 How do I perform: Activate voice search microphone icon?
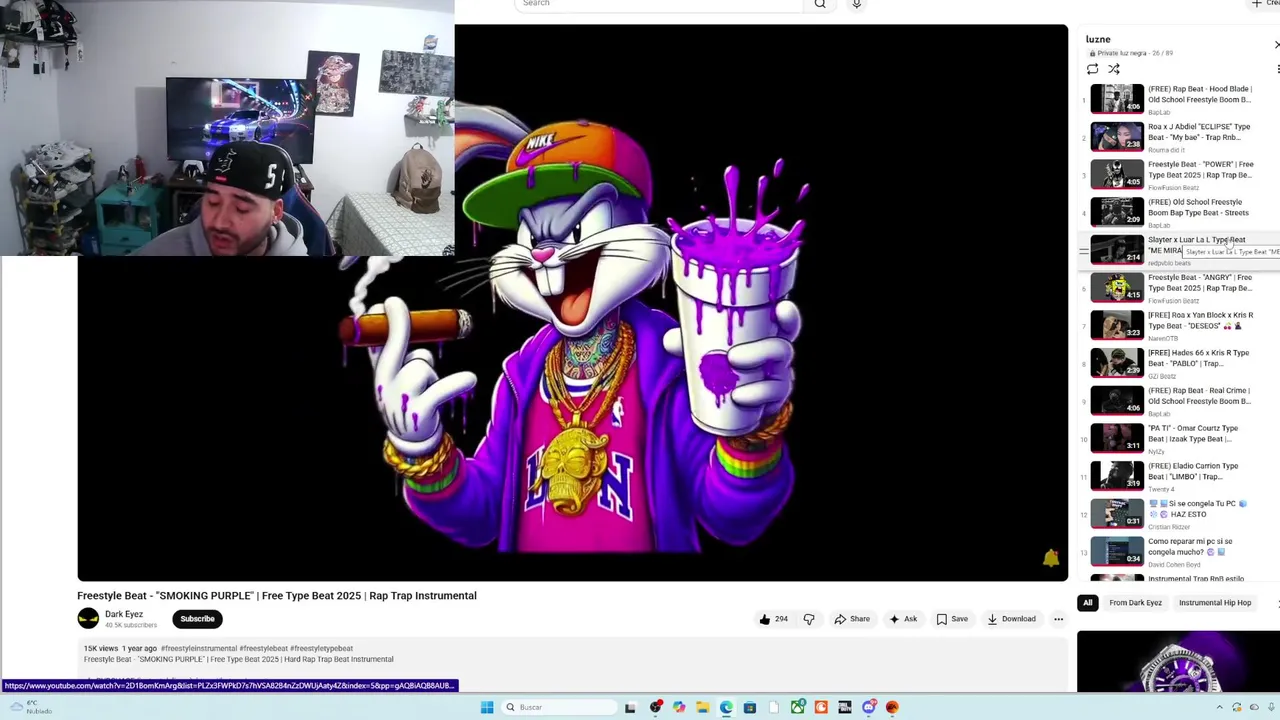click(x=856, y=4)
